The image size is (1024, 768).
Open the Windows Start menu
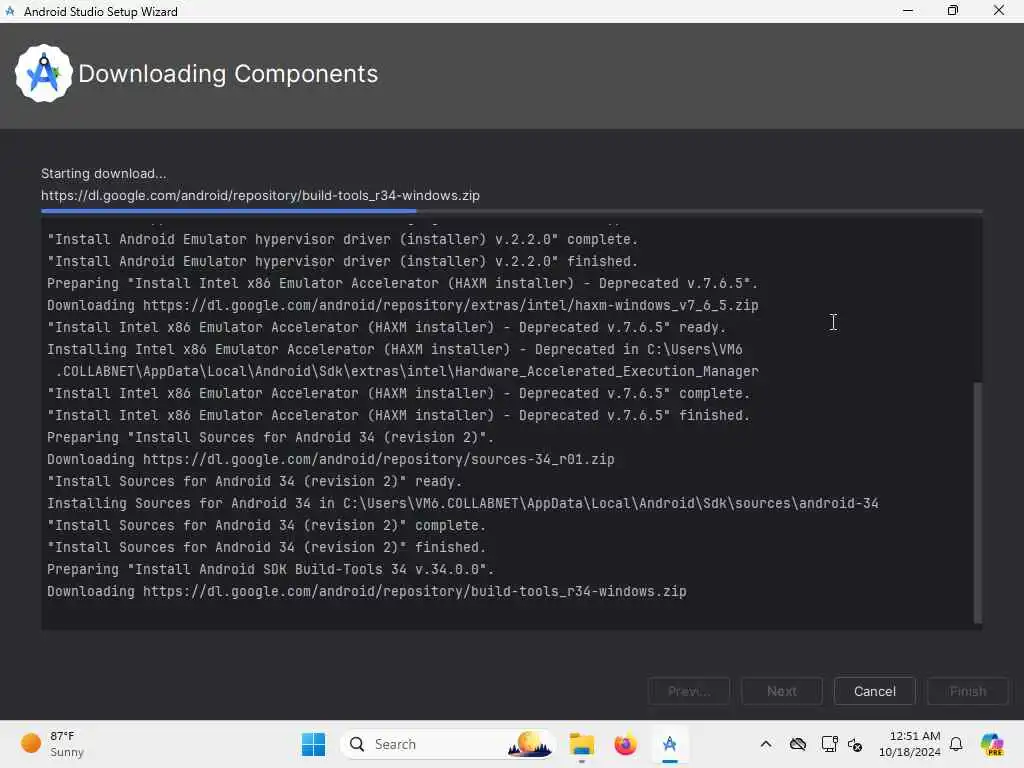pyautogui.click(x=313, y=744)
